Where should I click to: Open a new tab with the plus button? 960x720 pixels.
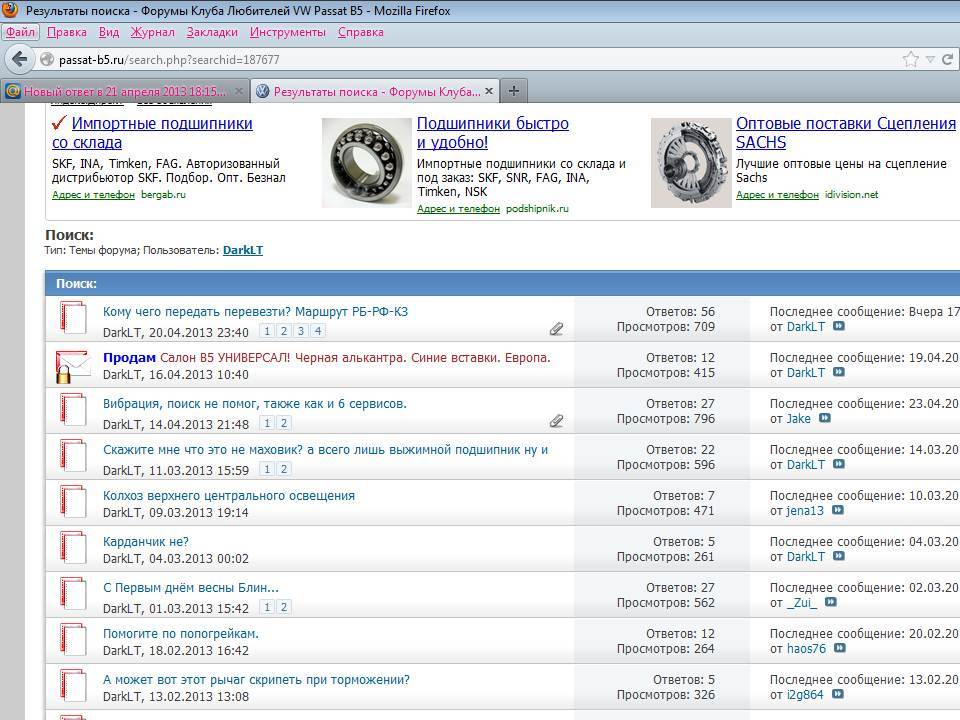coord(514,91)
